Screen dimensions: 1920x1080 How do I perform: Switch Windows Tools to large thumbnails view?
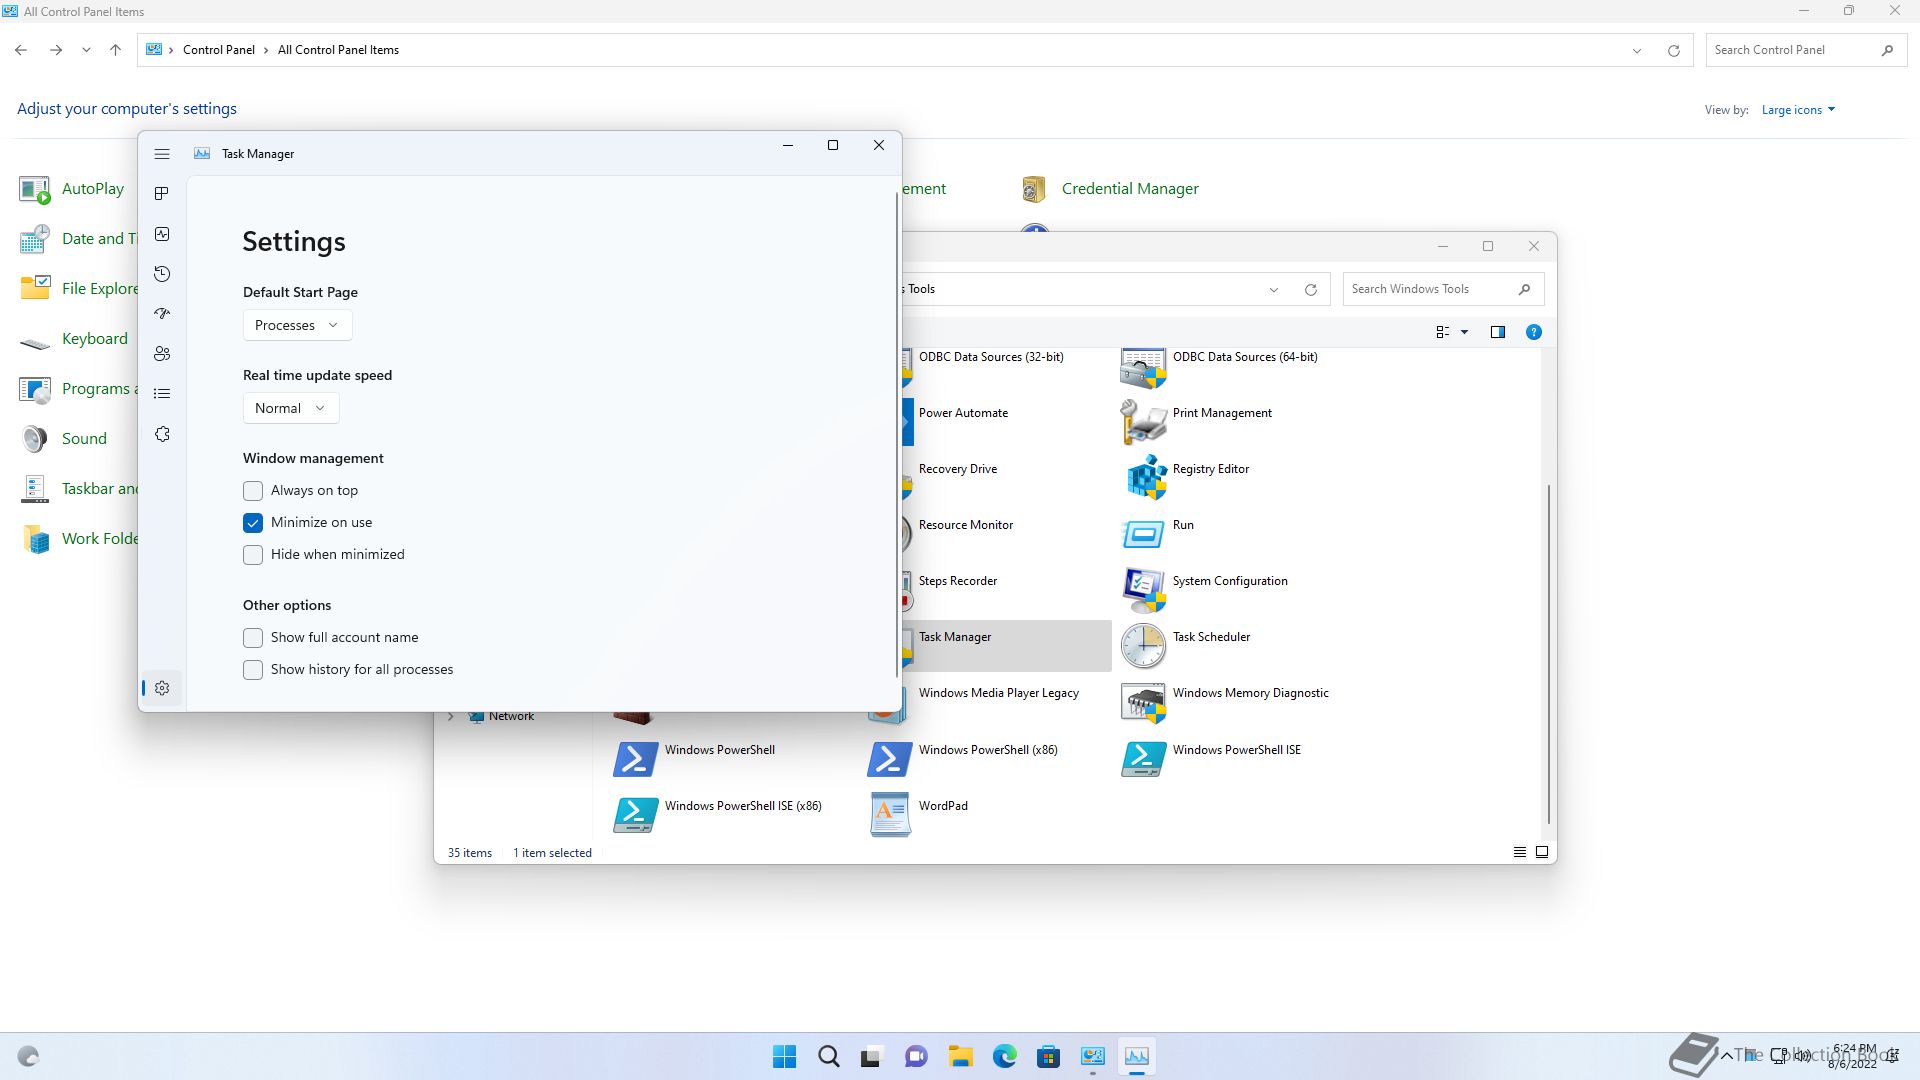1541,852
